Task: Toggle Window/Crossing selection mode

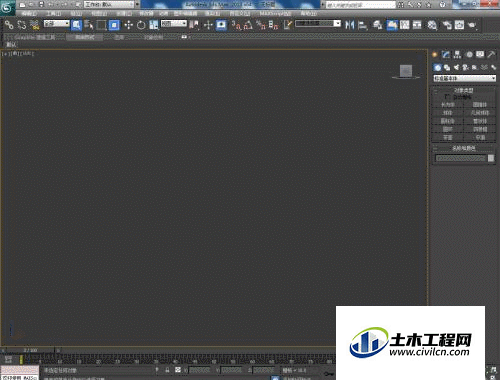Action: tap(114, 25)
